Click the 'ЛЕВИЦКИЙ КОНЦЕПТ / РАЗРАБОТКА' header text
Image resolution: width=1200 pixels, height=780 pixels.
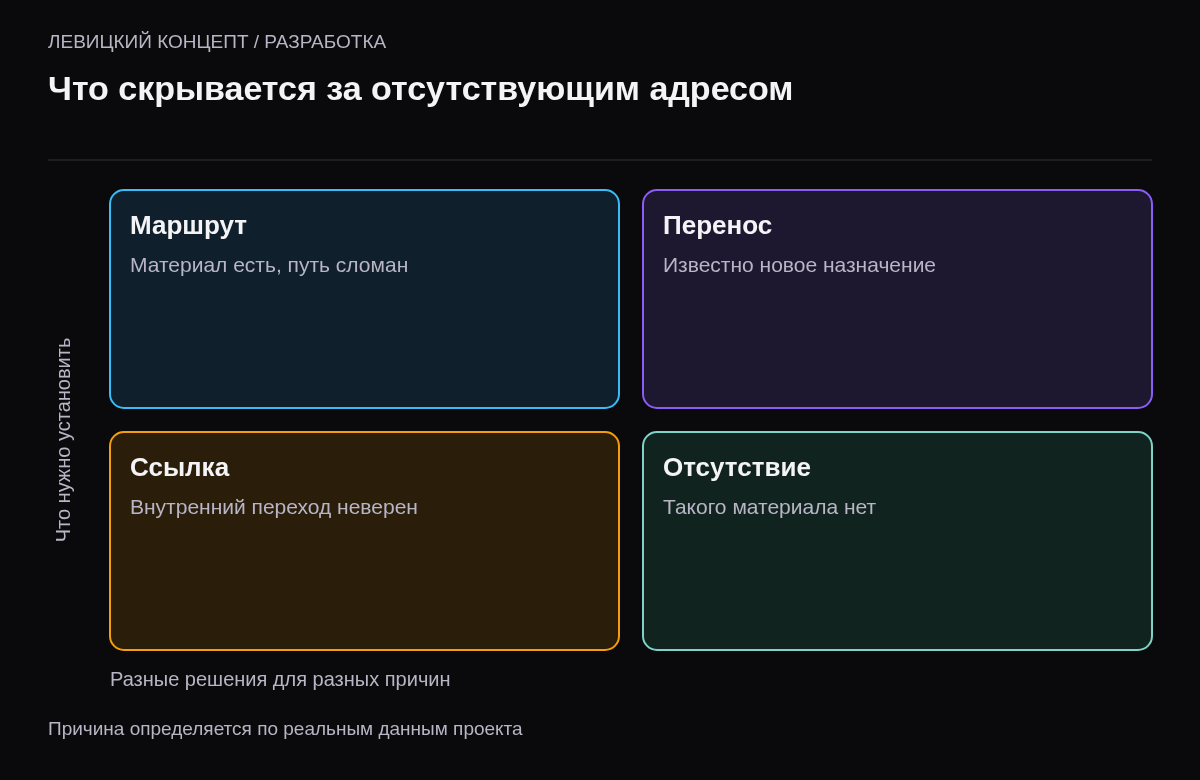(x=217, y=42)
